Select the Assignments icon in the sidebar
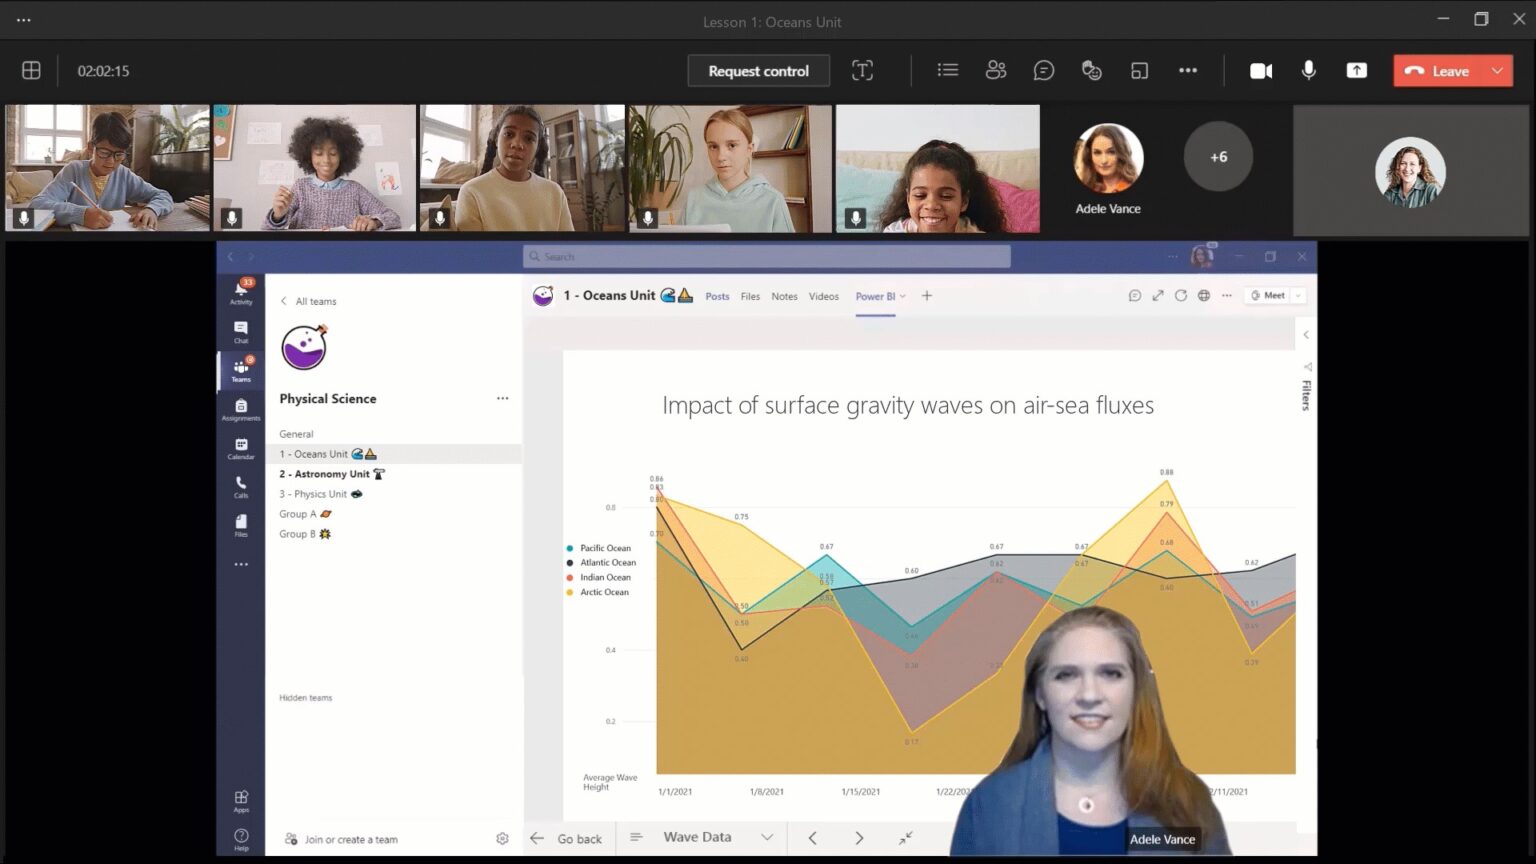The width and height of the screenshot is (1536, 864). (241, 408)
